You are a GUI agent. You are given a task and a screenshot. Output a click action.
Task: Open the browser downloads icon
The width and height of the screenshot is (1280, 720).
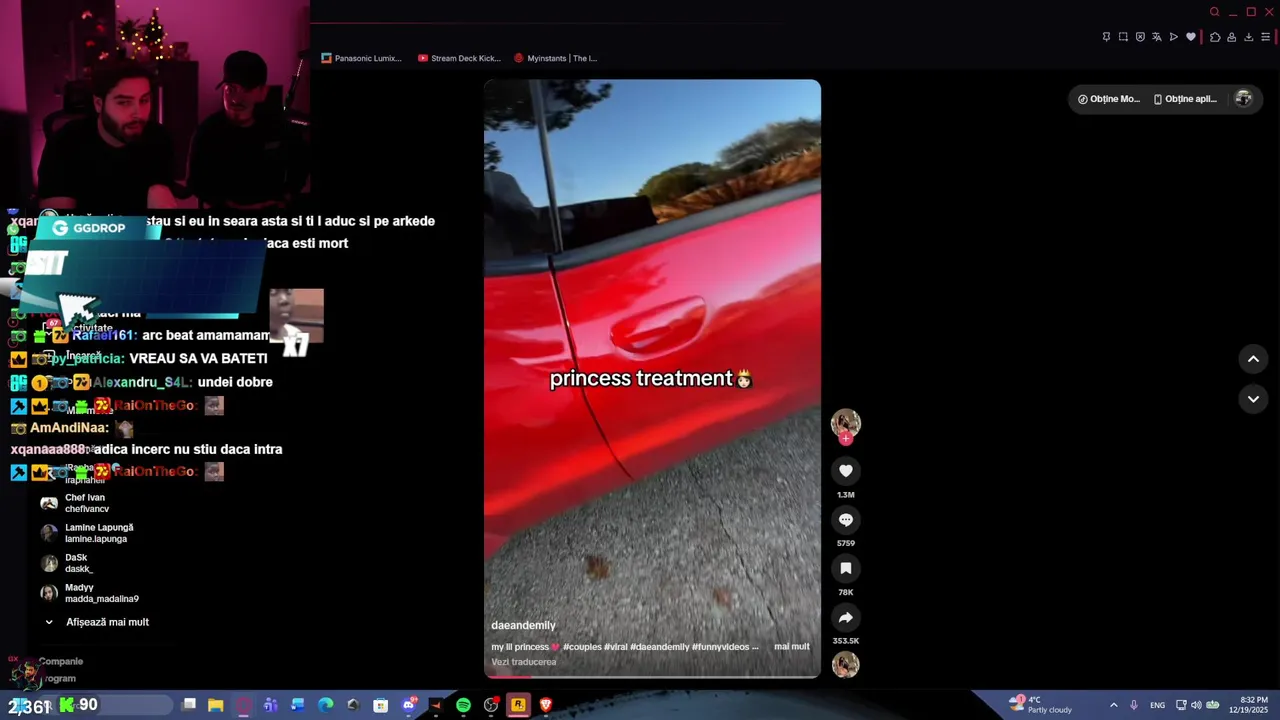coord(1248,37)
